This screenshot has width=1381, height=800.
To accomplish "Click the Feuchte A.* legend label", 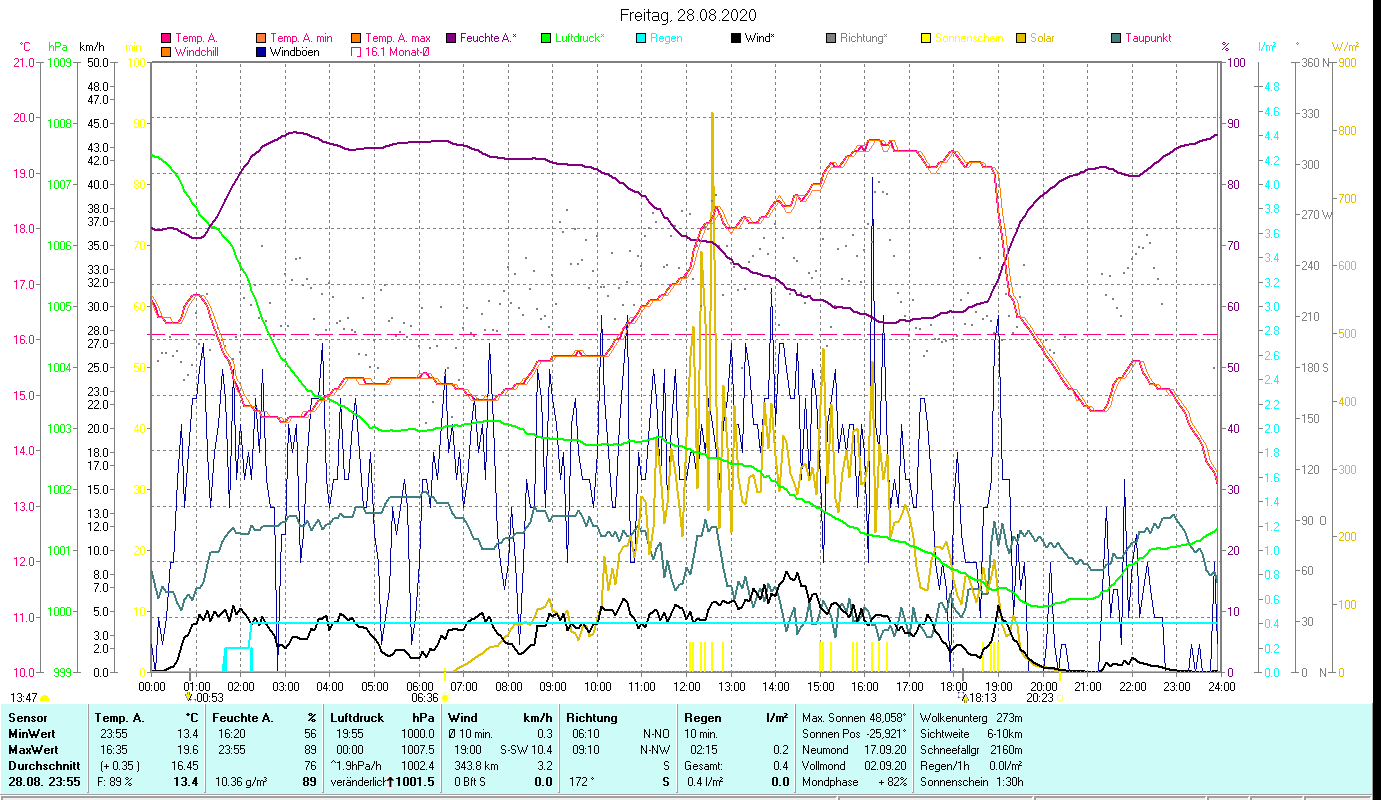I will pyautogui.click(x=488, y=39).
